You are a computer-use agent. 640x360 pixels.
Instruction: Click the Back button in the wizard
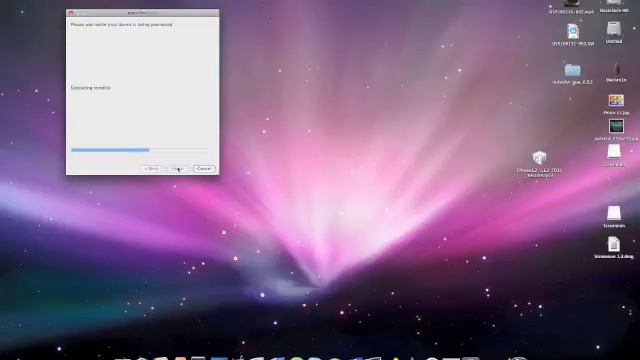(151, 169)
